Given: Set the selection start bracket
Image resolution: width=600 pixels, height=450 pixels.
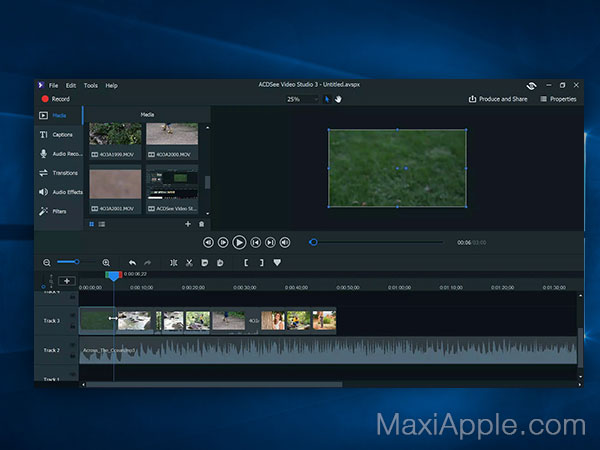Looking at the screenshot, I should coord(246,262).
